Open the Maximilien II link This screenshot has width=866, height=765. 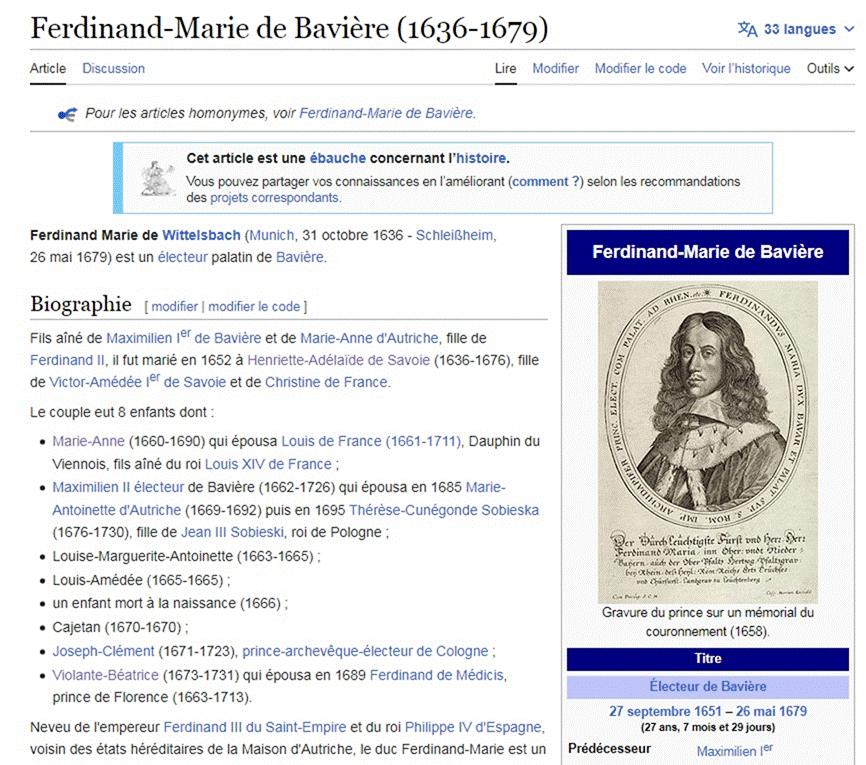pos(91,487)
